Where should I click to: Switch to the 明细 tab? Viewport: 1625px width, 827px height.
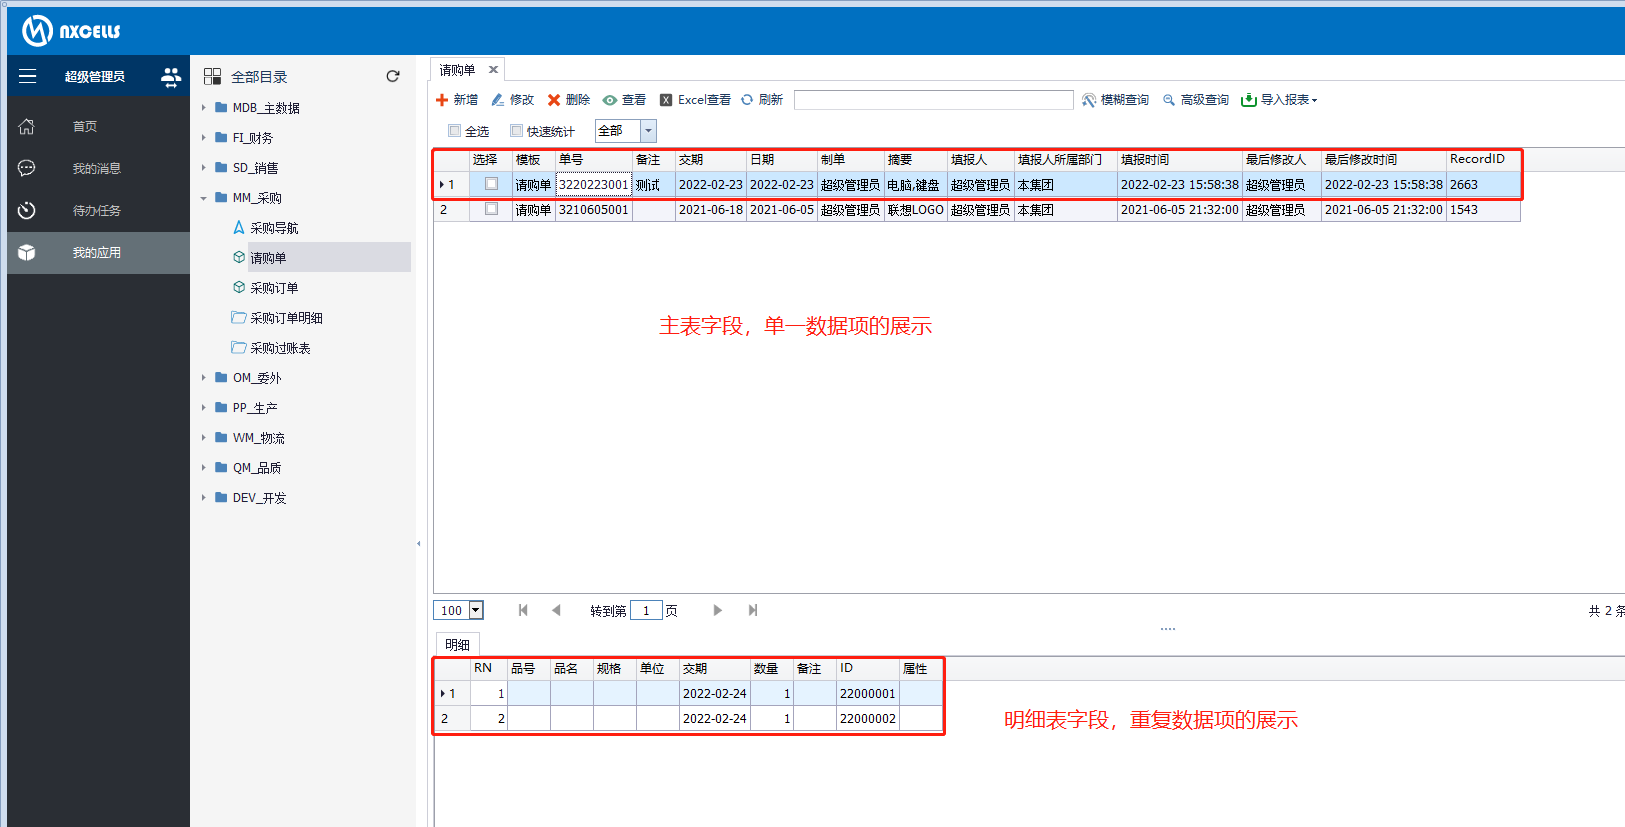tap(457, 645)
